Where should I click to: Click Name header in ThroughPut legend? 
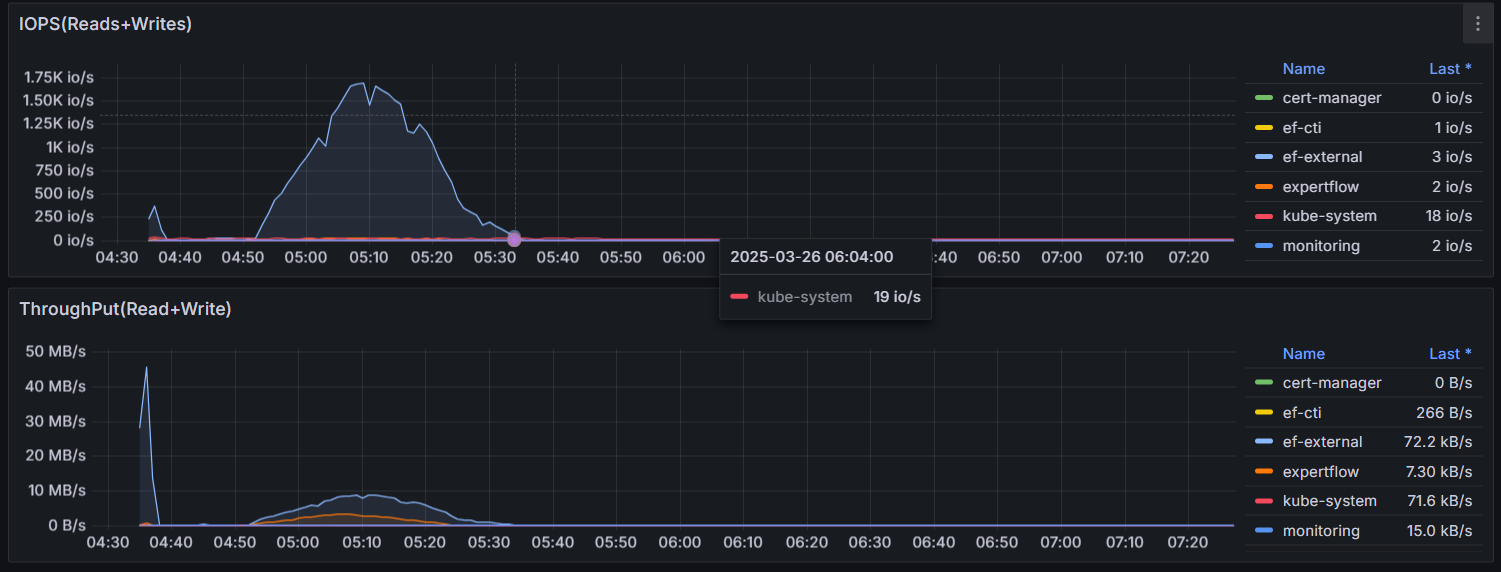click(x=1303, y=354)
